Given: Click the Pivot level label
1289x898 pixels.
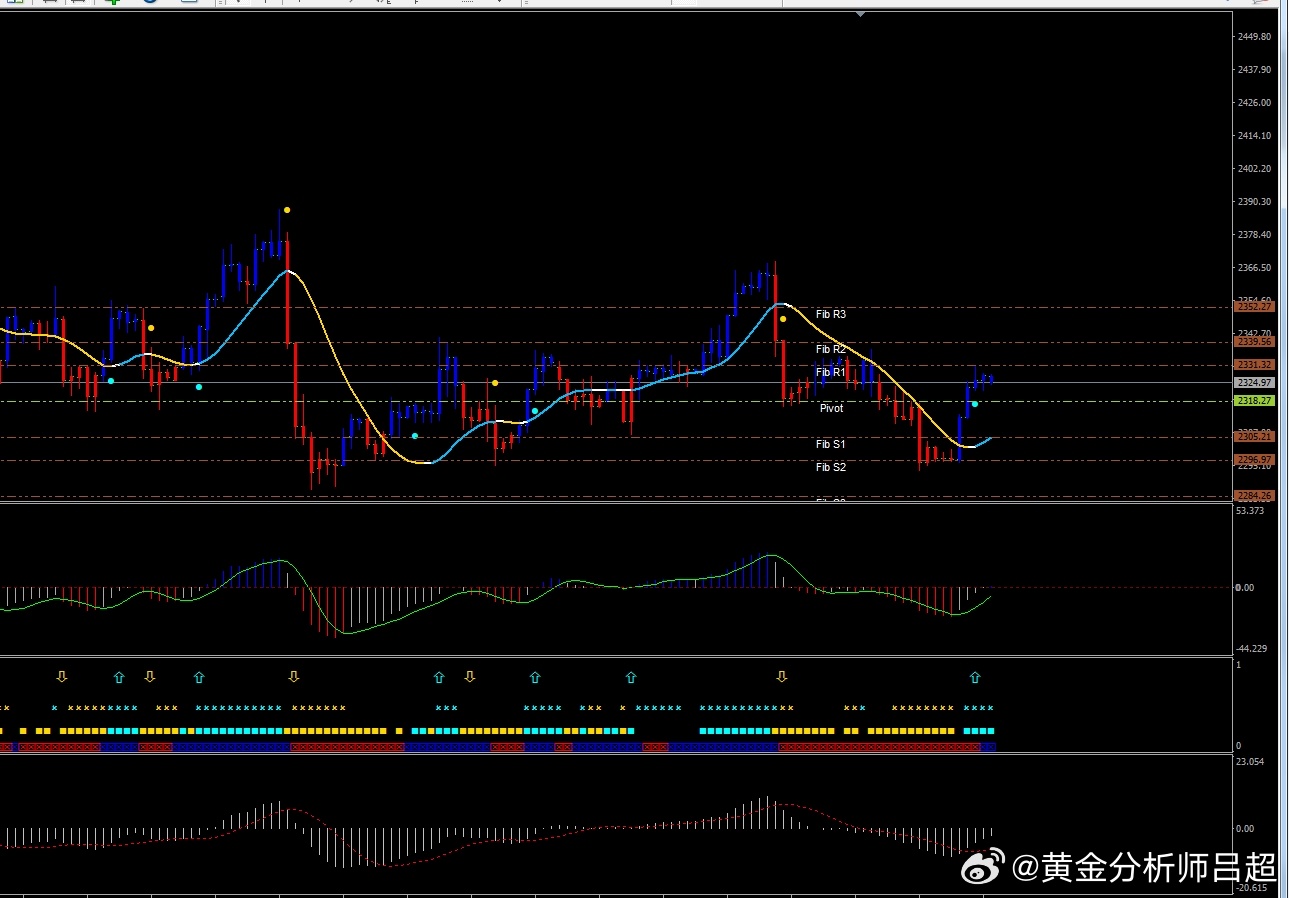Looking at the screenshot, I should coord(831,408).
